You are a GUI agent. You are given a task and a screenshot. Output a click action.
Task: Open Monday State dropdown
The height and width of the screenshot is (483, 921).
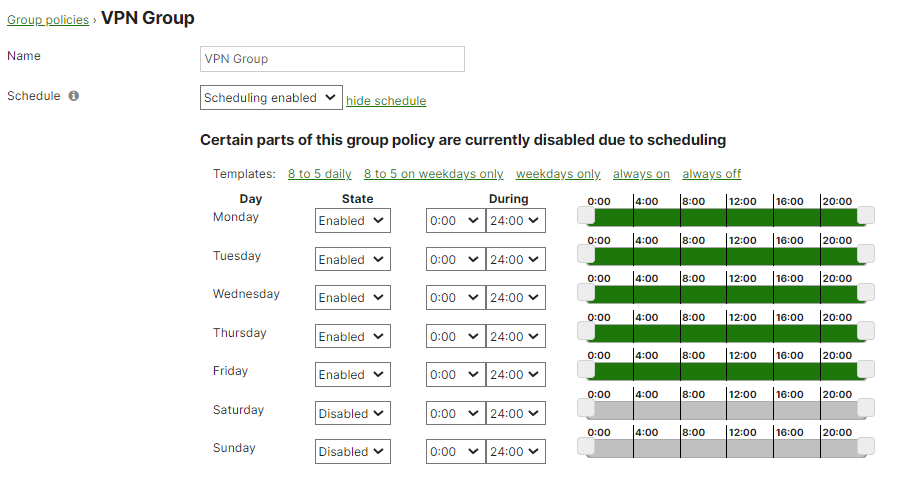(352, 221)
